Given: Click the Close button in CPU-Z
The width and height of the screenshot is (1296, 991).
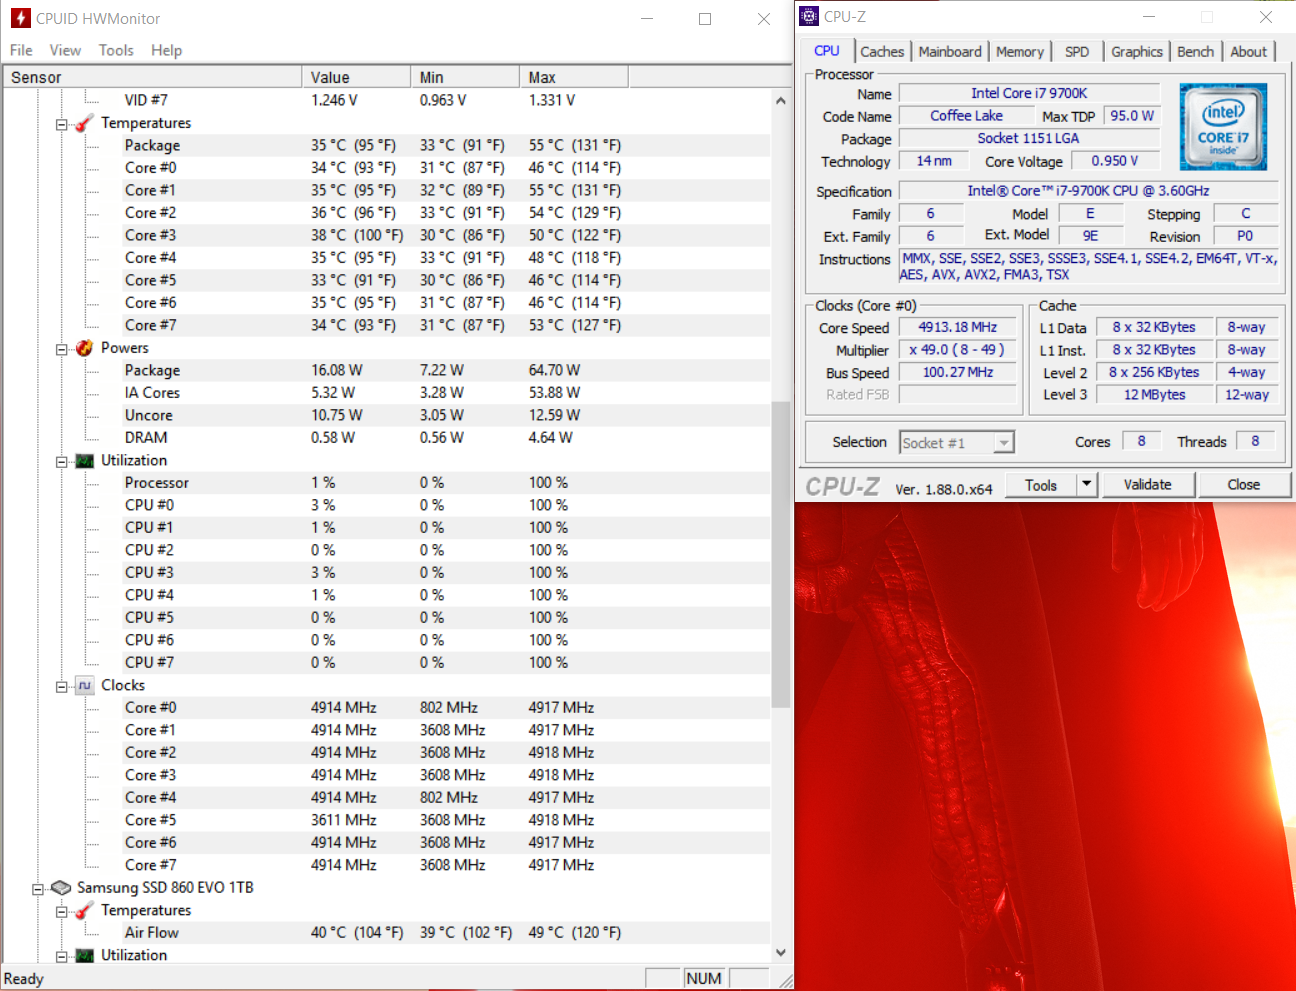Looking at the screenshot, I should point(1243,485).
